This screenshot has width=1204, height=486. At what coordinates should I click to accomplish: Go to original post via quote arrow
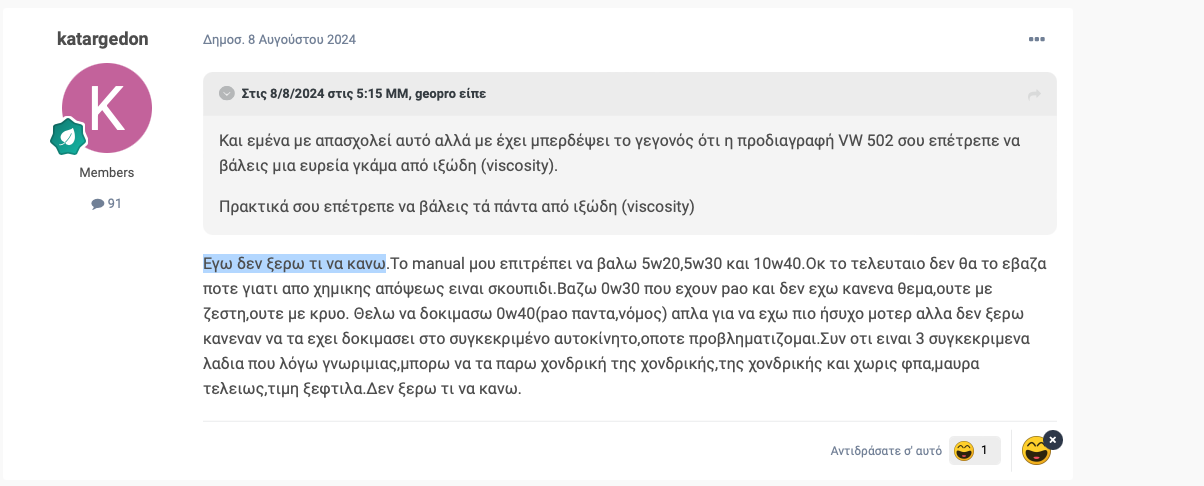tap(1034, 94)
